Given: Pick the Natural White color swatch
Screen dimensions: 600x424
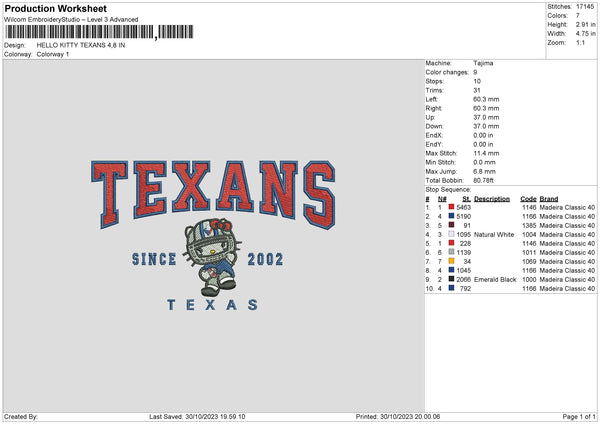Looking at the screenshot, I should pyautogui.click(x=451, y=234).
